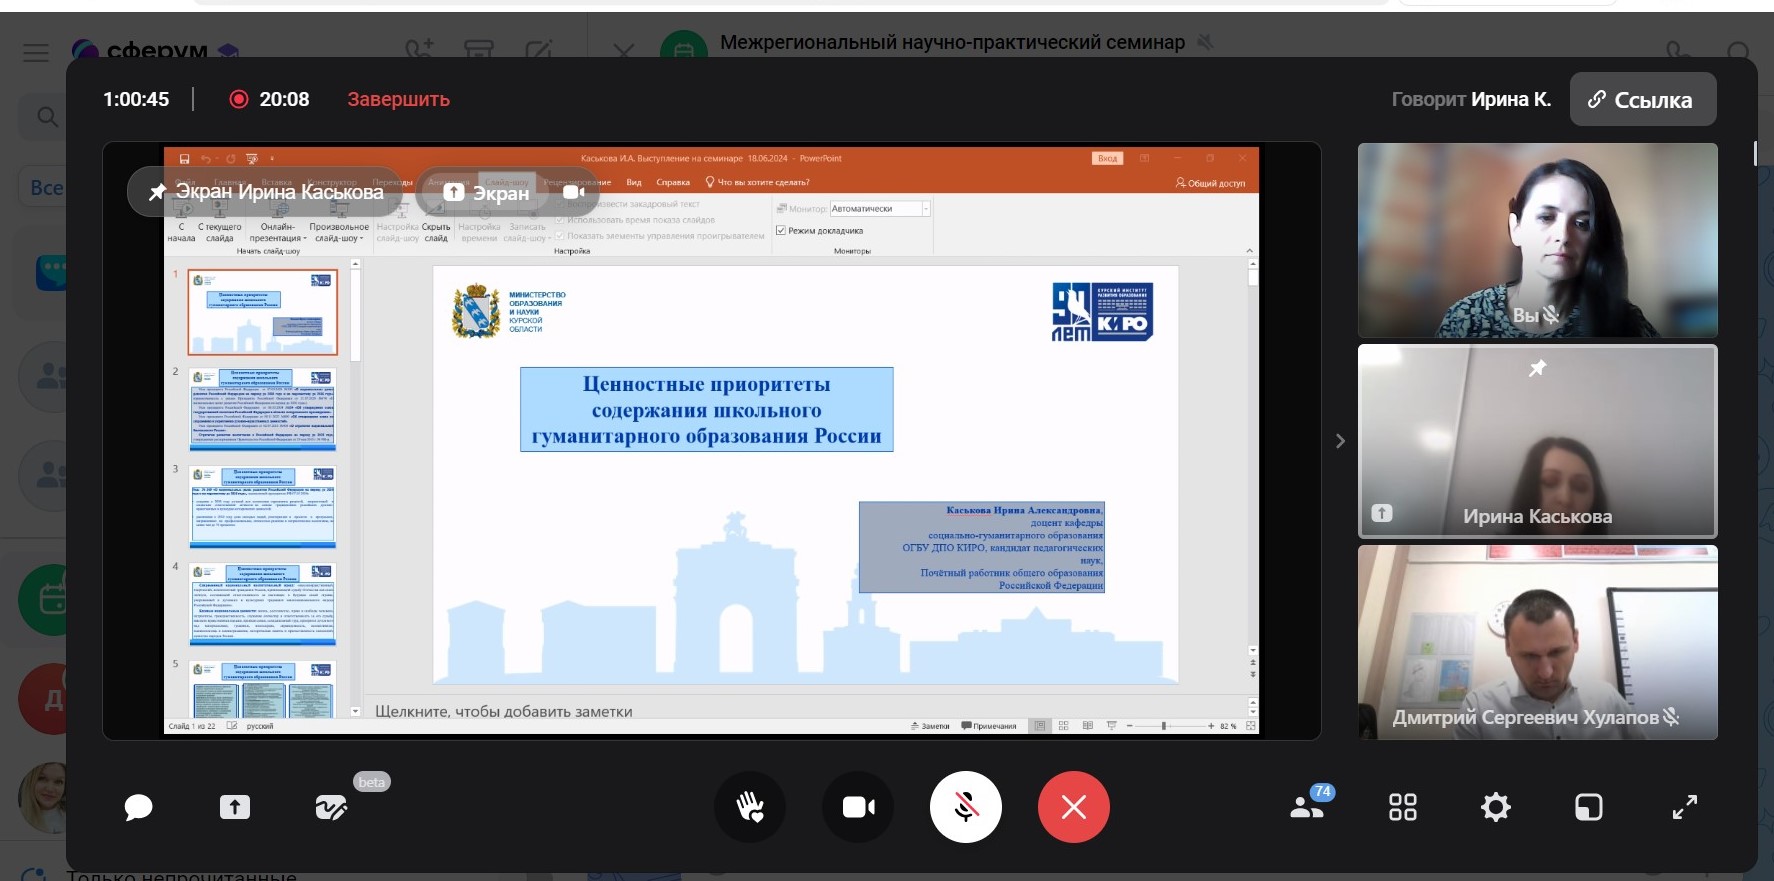
Task: Copy the call link via Ссылка
Action: (1643, 99)
